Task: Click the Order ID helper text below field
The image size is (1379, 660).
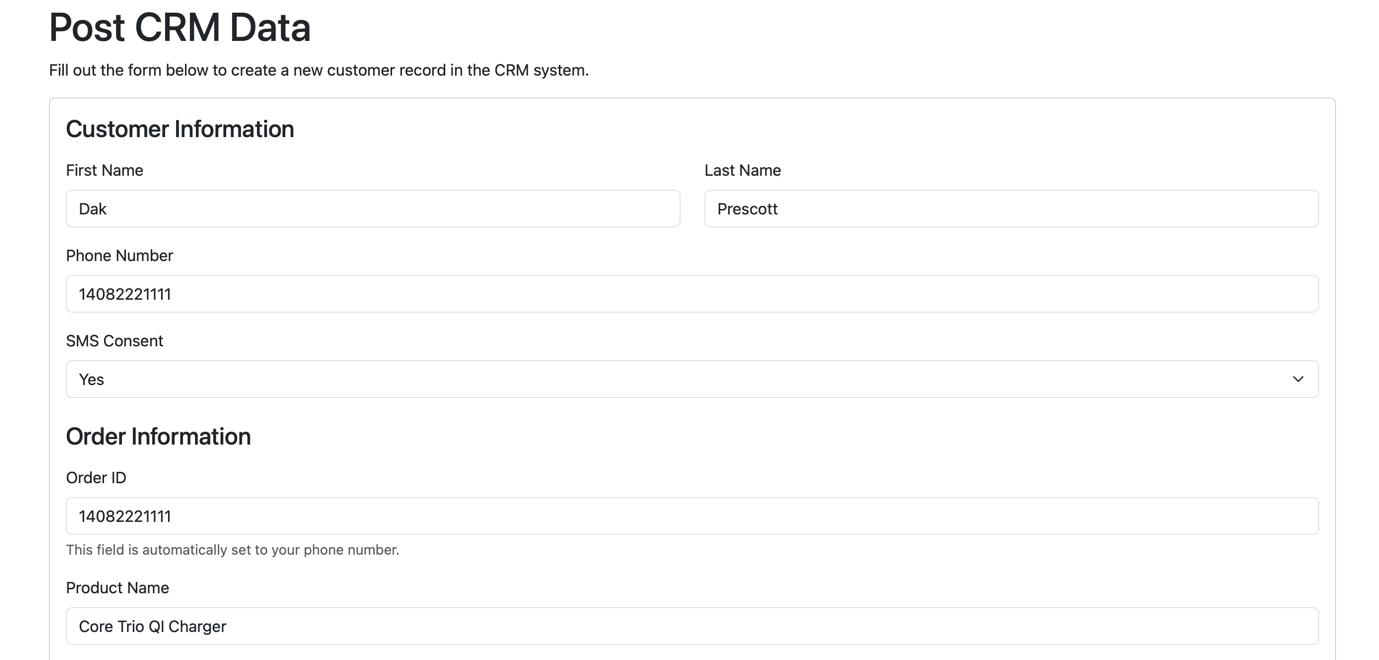Action: [233, 550]
